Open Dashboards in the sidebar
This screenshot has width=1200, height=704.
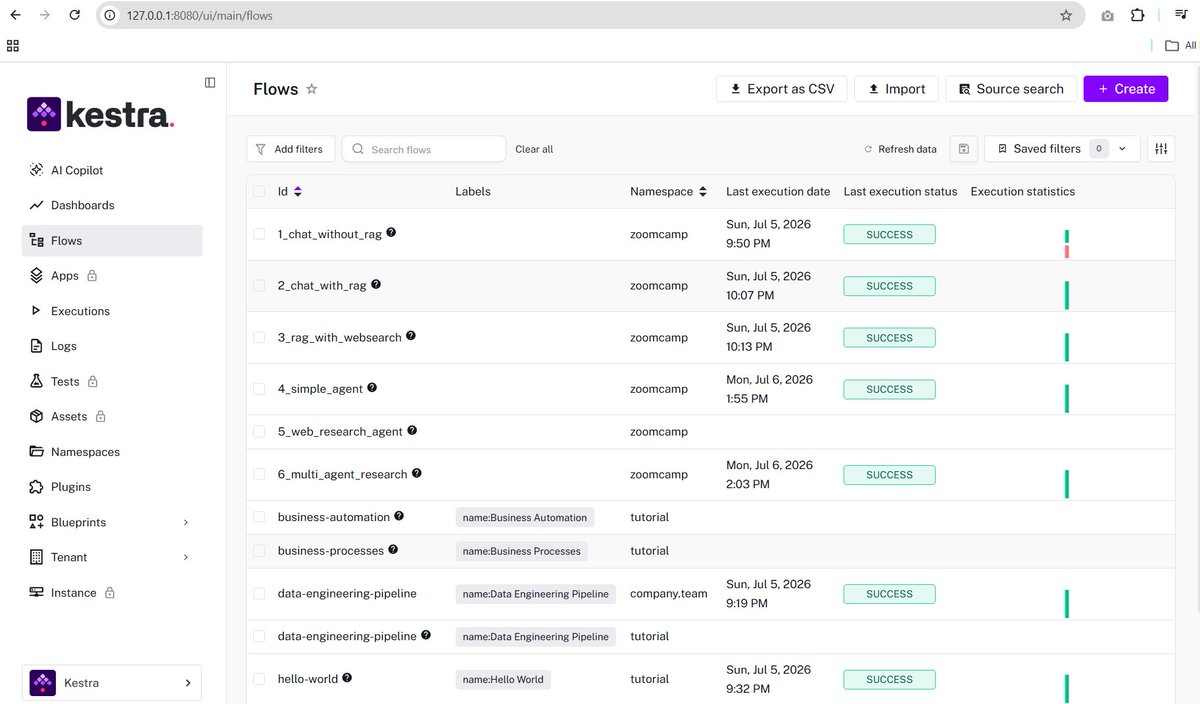[x=112, y=205]
